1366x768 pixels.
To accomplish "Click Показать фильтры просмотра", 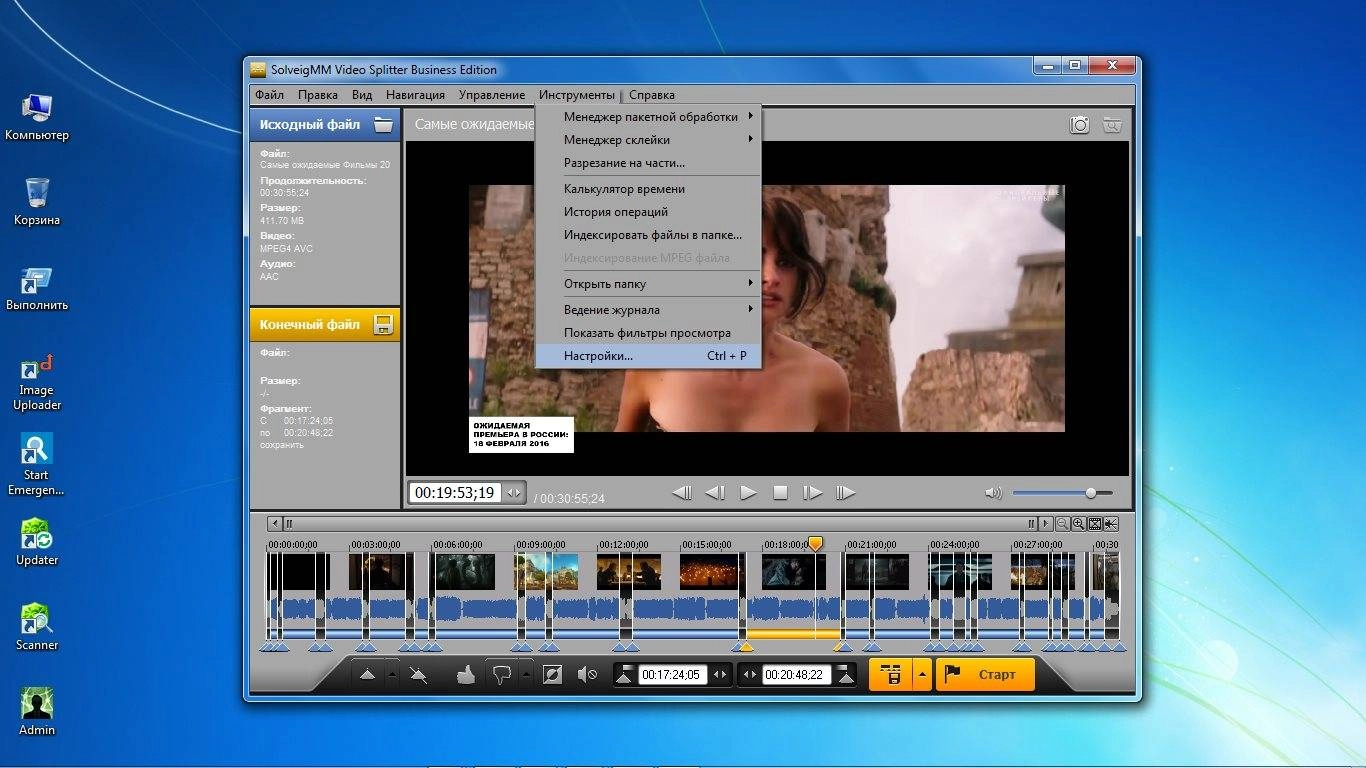I will pyautogui.click(x=648, y=333).
